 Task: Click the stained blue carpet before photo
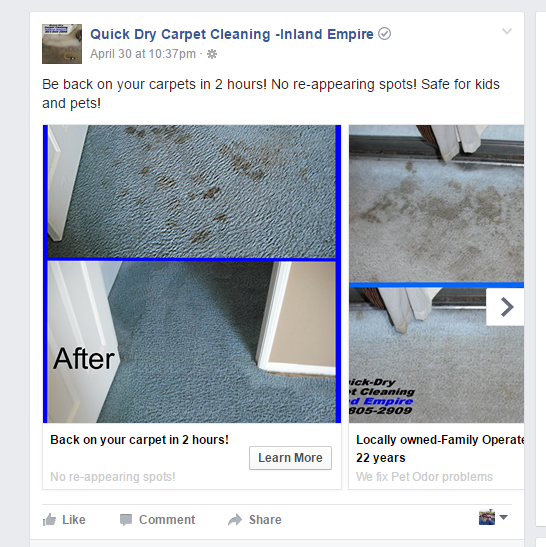192,191
